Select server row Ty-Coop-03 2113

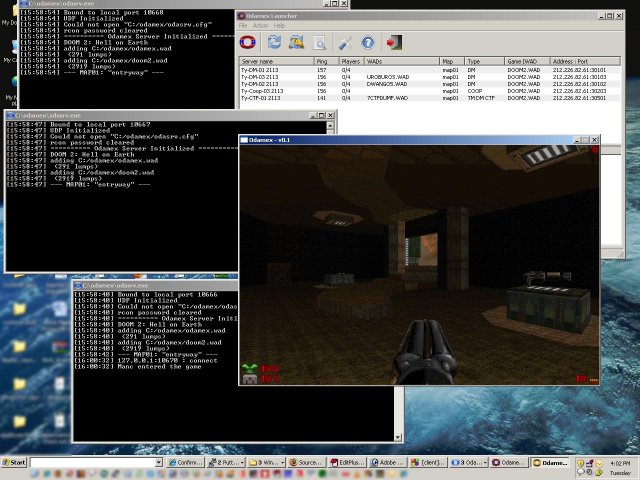click(430, 91)
